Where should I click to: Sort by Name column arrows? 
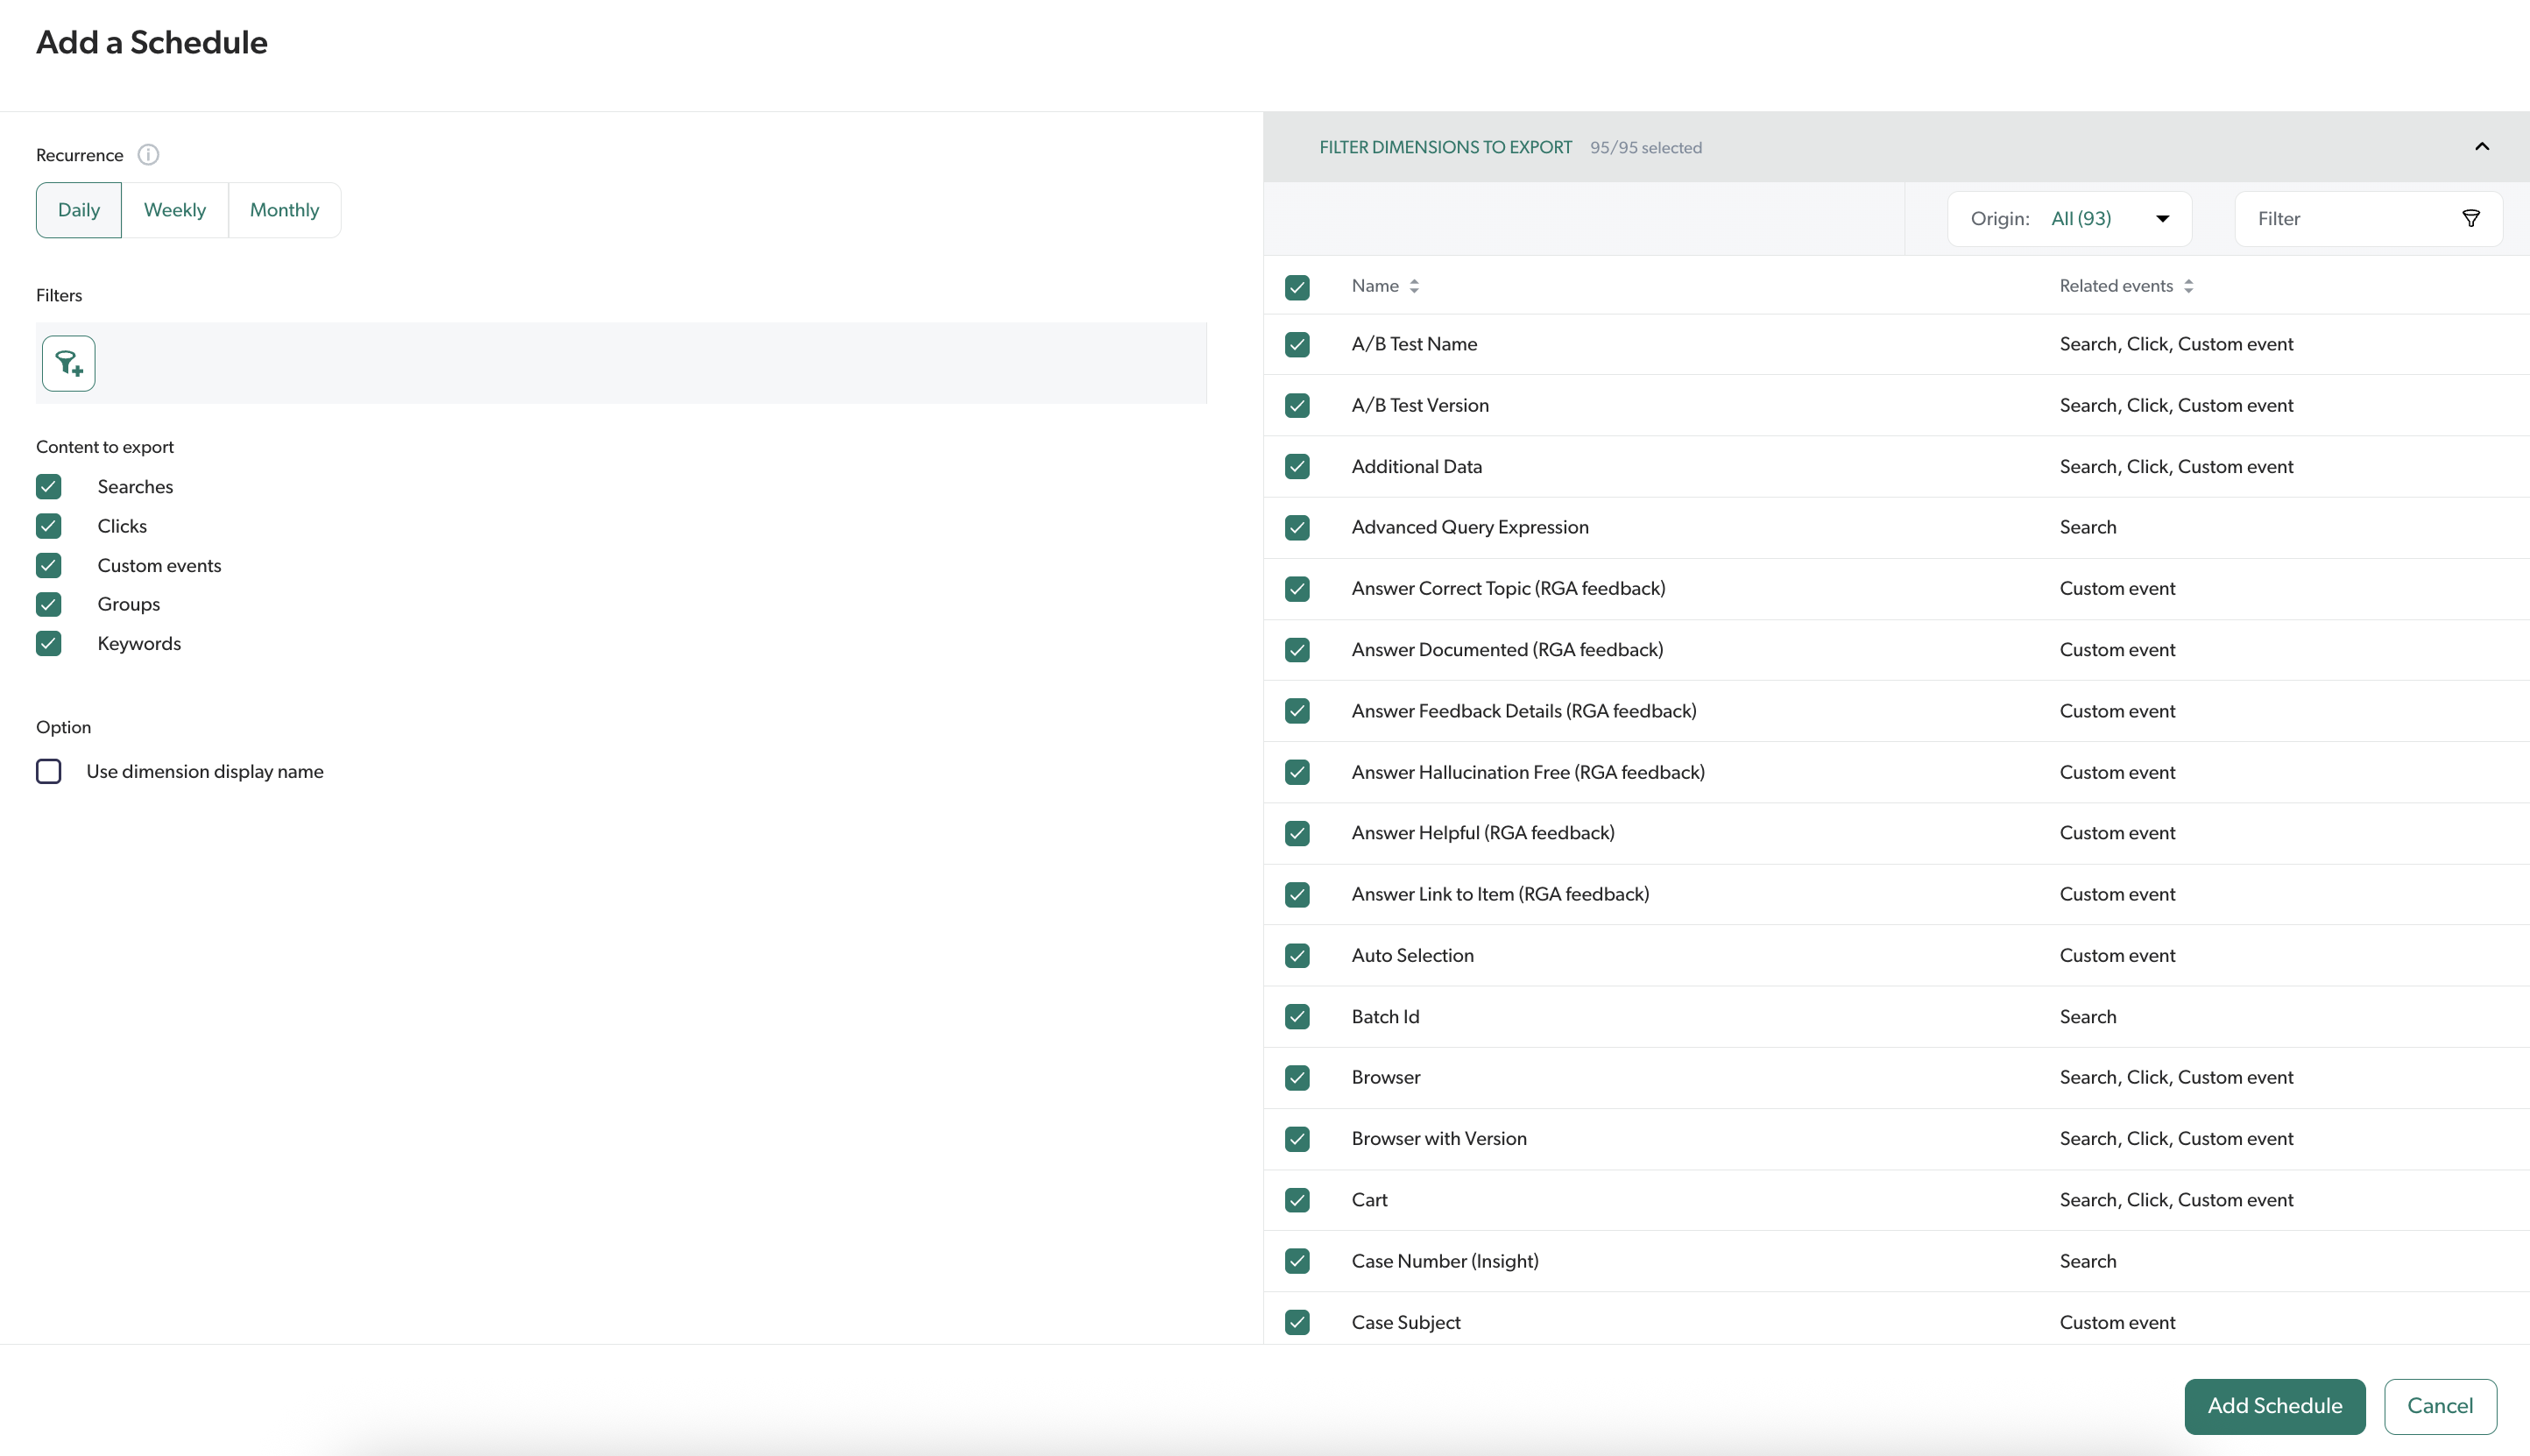(1414, 286)
